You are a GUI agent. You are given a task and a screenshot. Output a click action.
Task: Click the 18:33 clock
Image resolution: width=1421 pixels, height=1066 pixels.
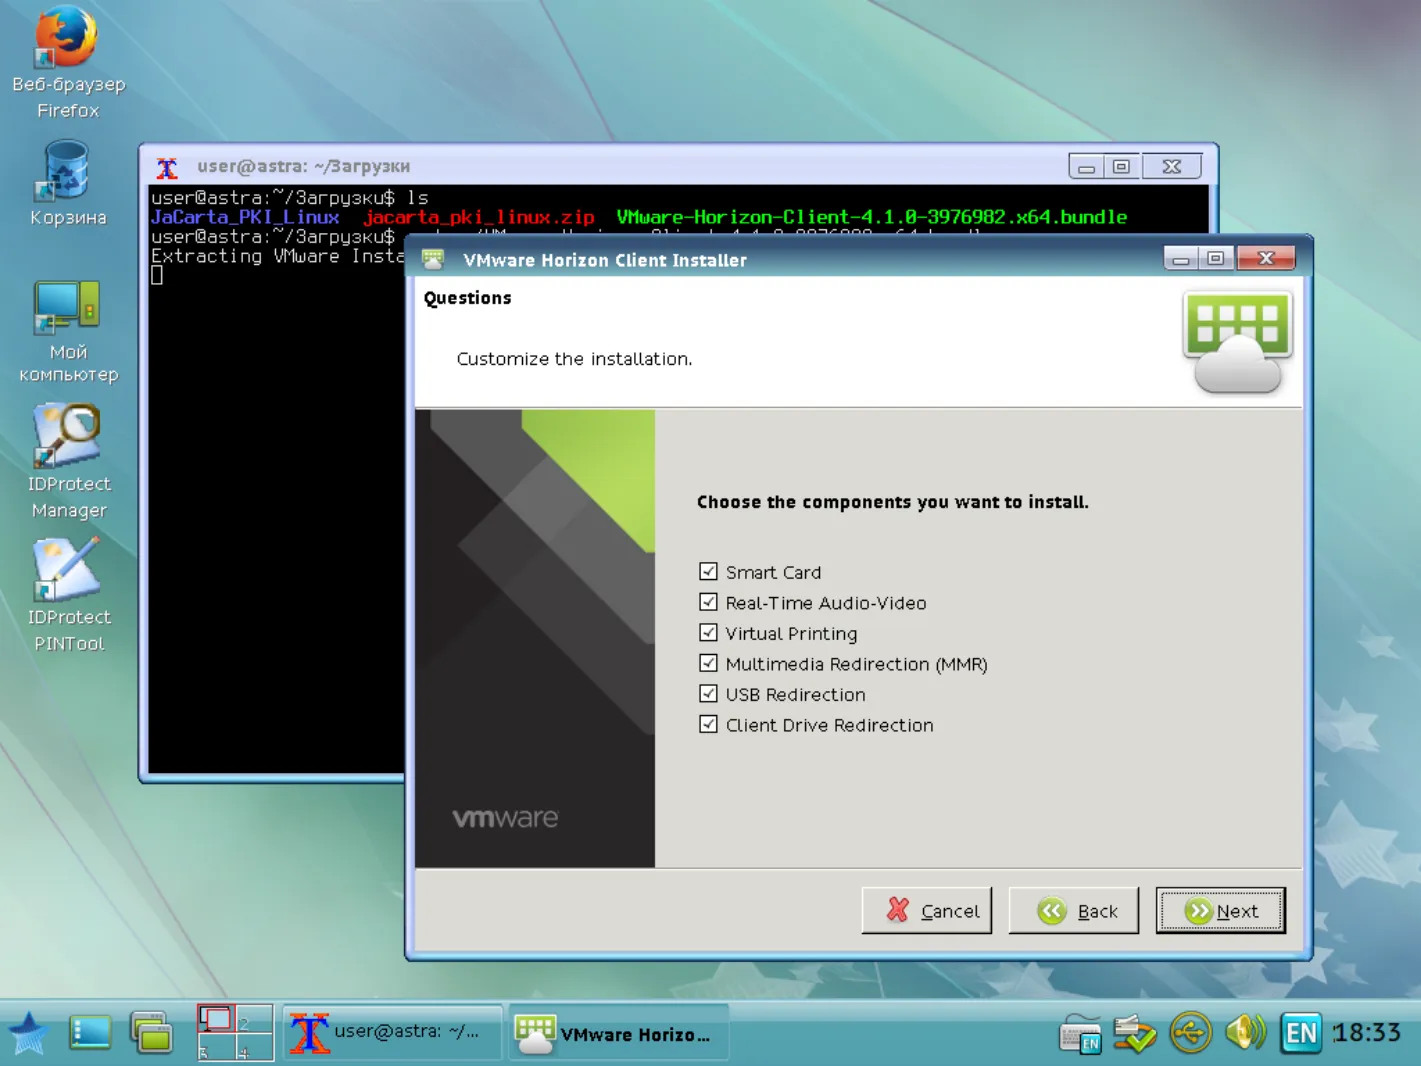[x=1367, y=1033]
